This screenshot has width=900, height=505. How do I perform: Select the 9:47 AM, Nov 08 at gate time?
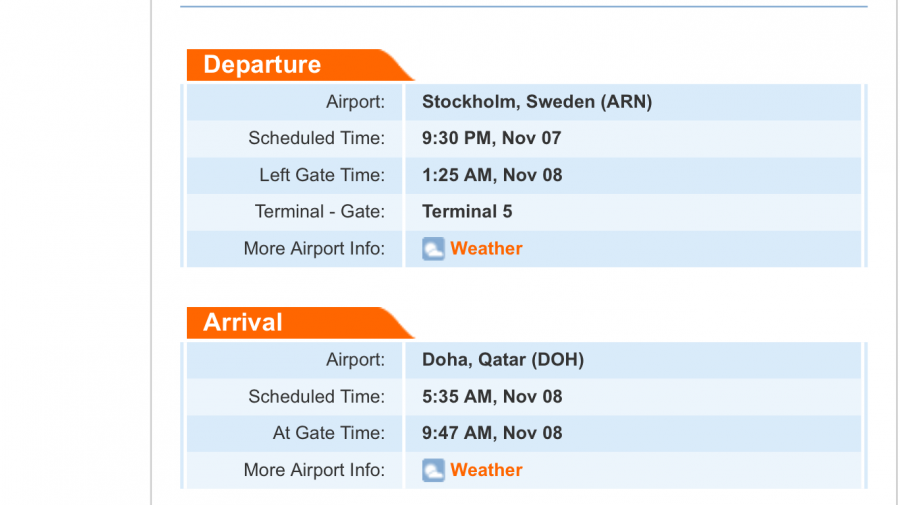coord(492,433)
